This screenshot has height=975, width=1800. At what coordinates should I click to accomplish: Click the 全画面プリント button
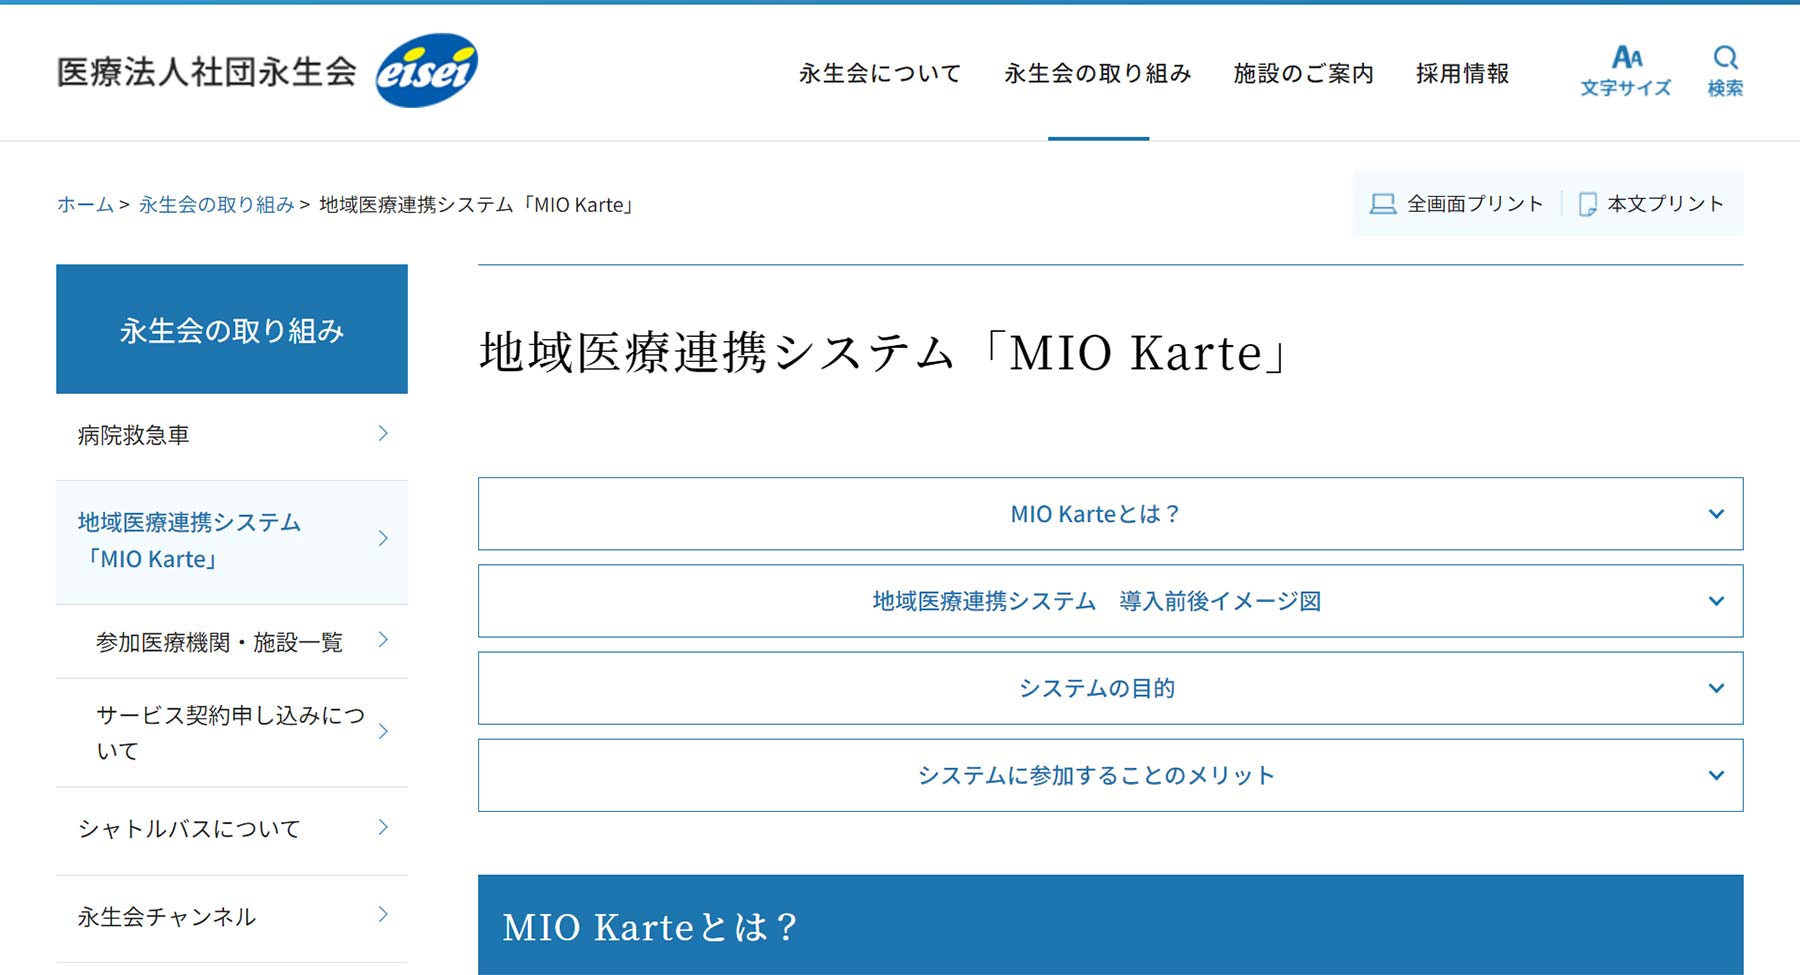1457,204
